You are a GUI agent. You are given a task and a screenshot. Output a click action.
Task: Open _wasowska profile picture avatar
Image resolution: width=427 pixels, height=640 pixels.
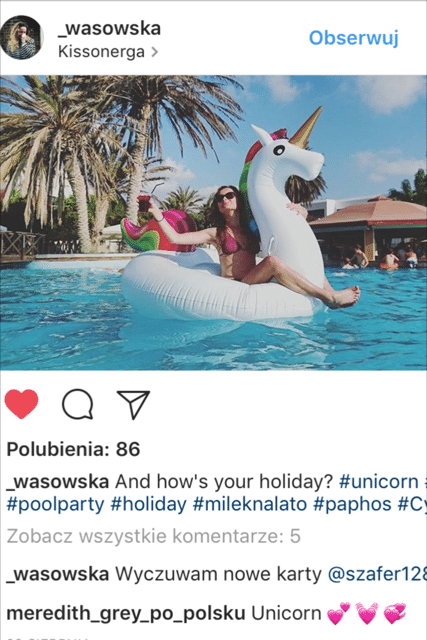(21, 38)
